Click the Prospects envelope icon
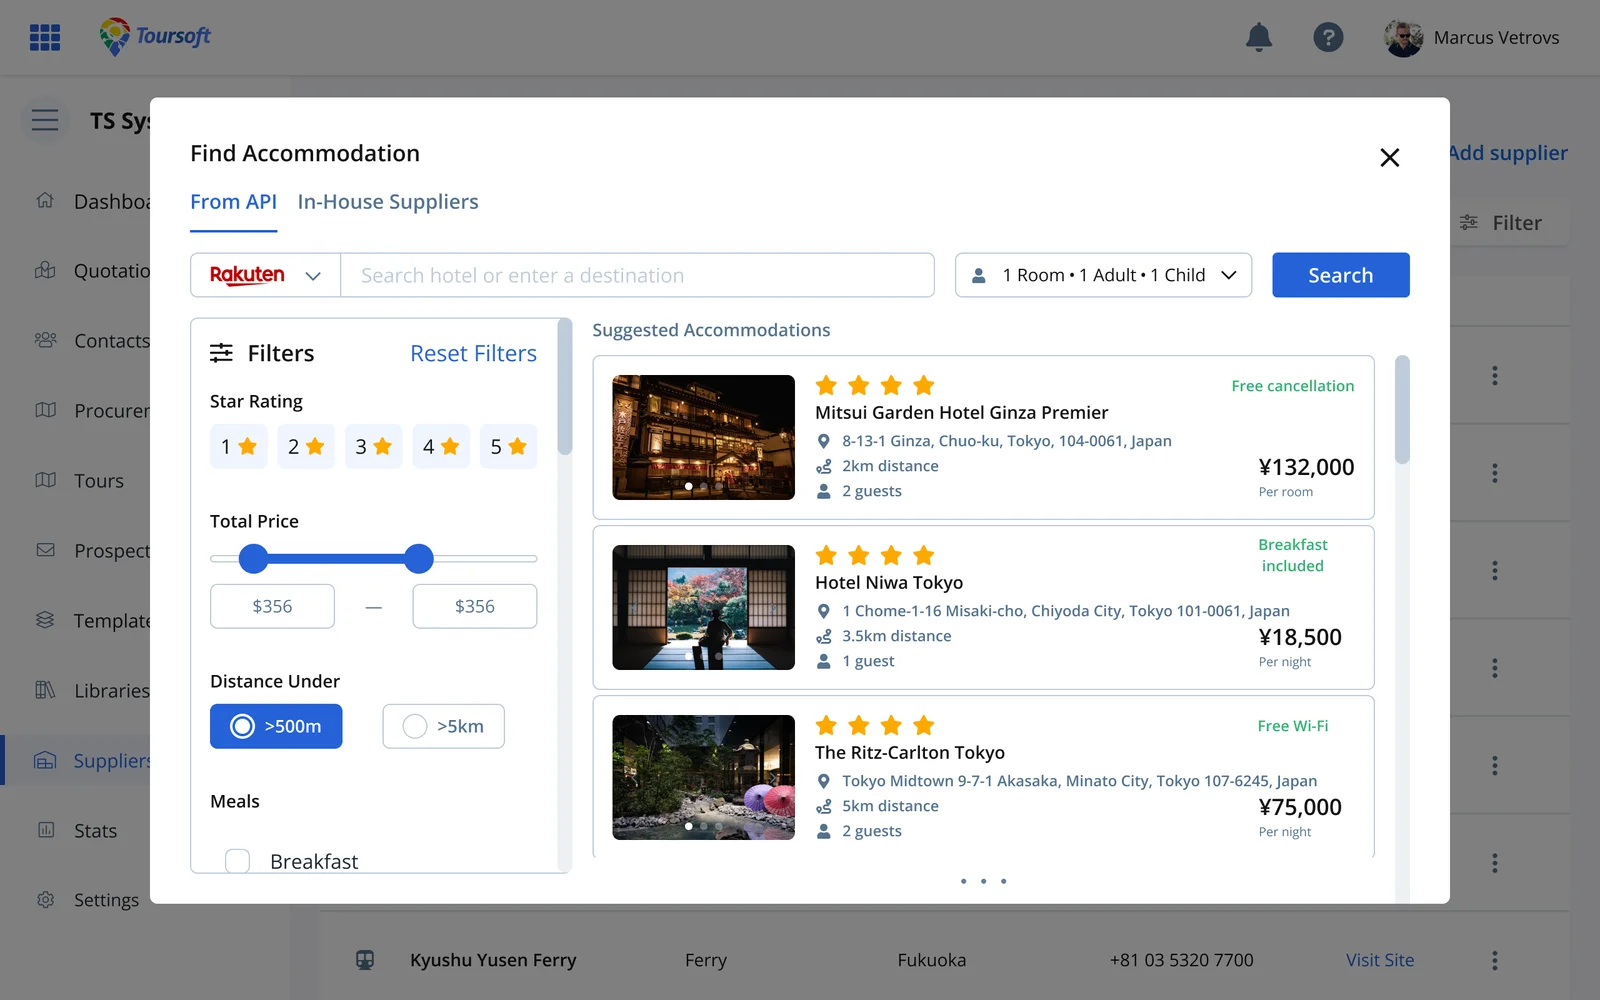The width and height of the screenshot is (1600, 1000). tap(45, 550)
